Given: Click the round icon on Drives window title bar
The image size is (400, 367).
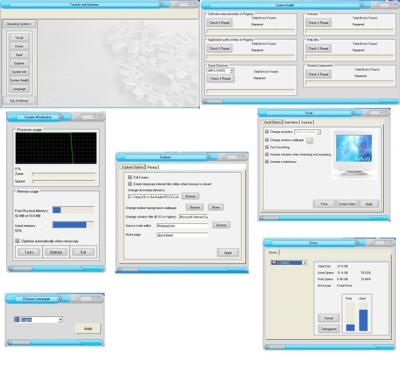Looking at the screenshot, I should coord(356,243).
